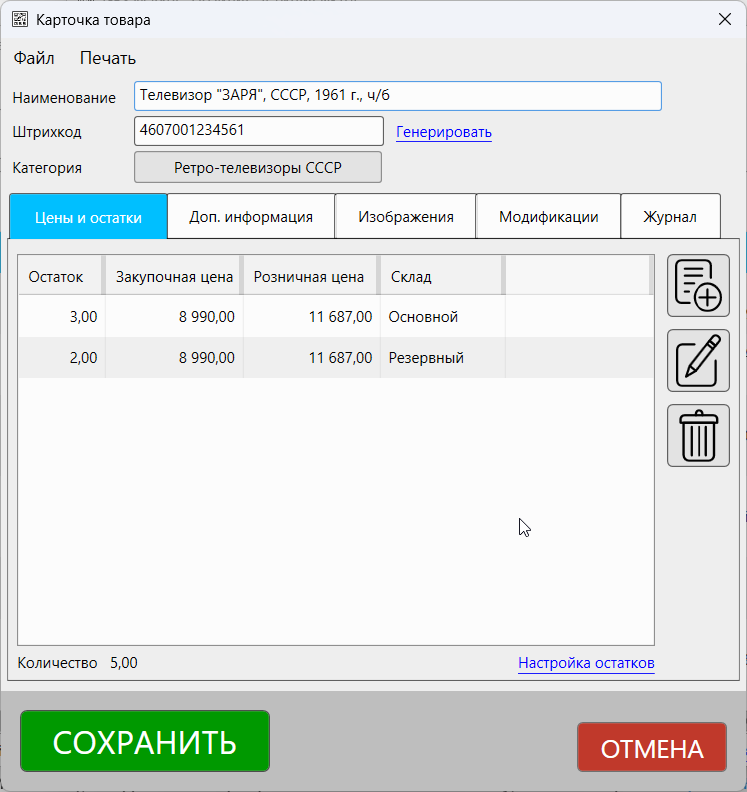Click the product card window icon
The width and height of the screenshot is (747, 792).
pos(19,19)
